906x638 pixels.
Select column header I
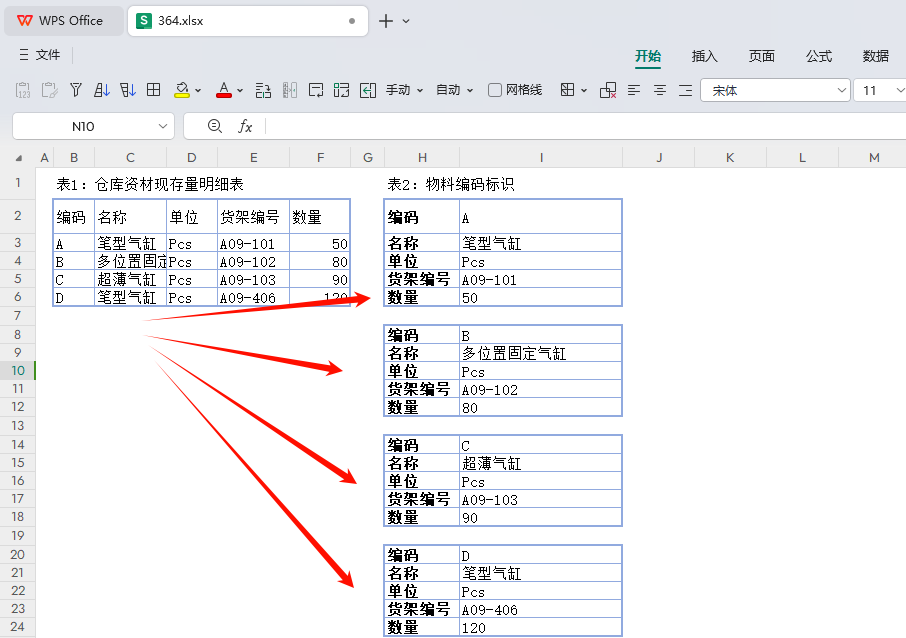[x=541, y=158]
